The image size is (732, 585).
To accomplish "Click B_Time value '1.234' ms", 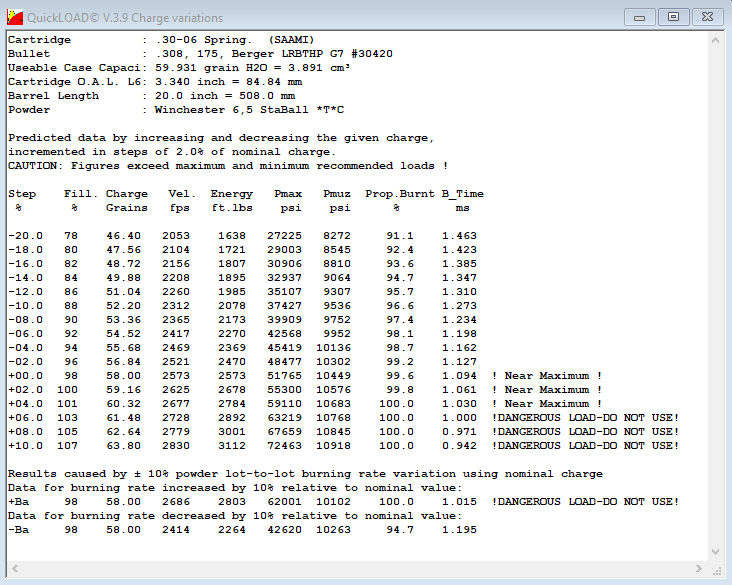I will tap(459, 320).
